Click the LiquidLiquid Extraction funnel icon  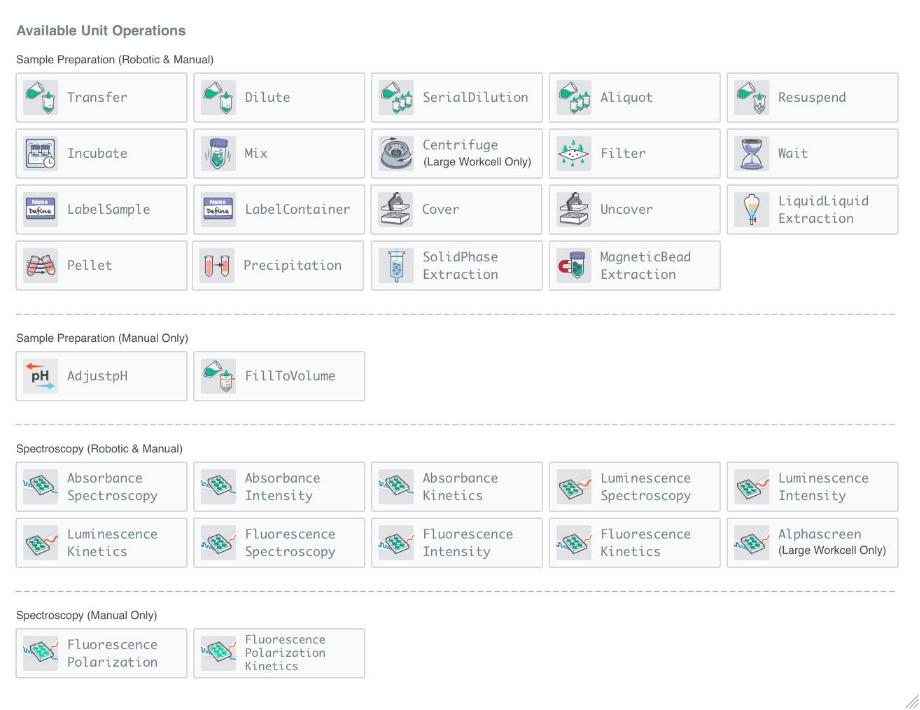pyautogui.click(x=751, y=210)
